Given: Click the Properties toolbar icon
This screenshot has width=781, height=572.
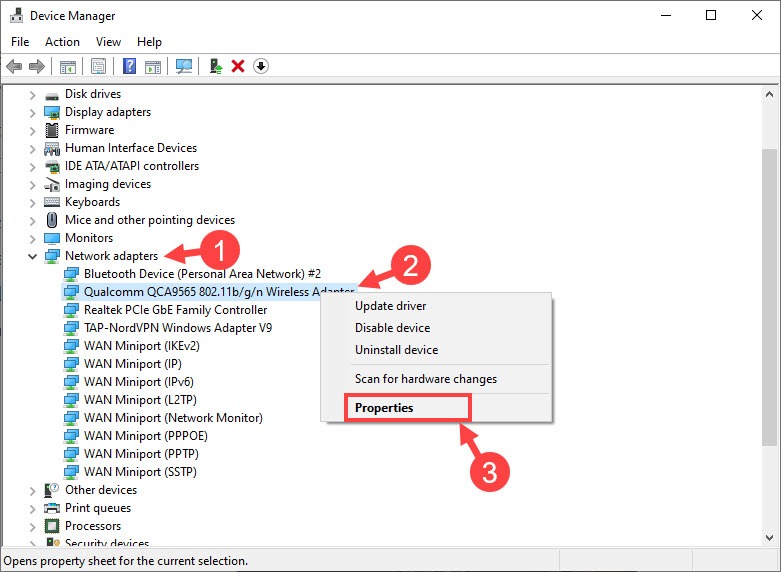Looking at the screenshot, I should 98,67.
